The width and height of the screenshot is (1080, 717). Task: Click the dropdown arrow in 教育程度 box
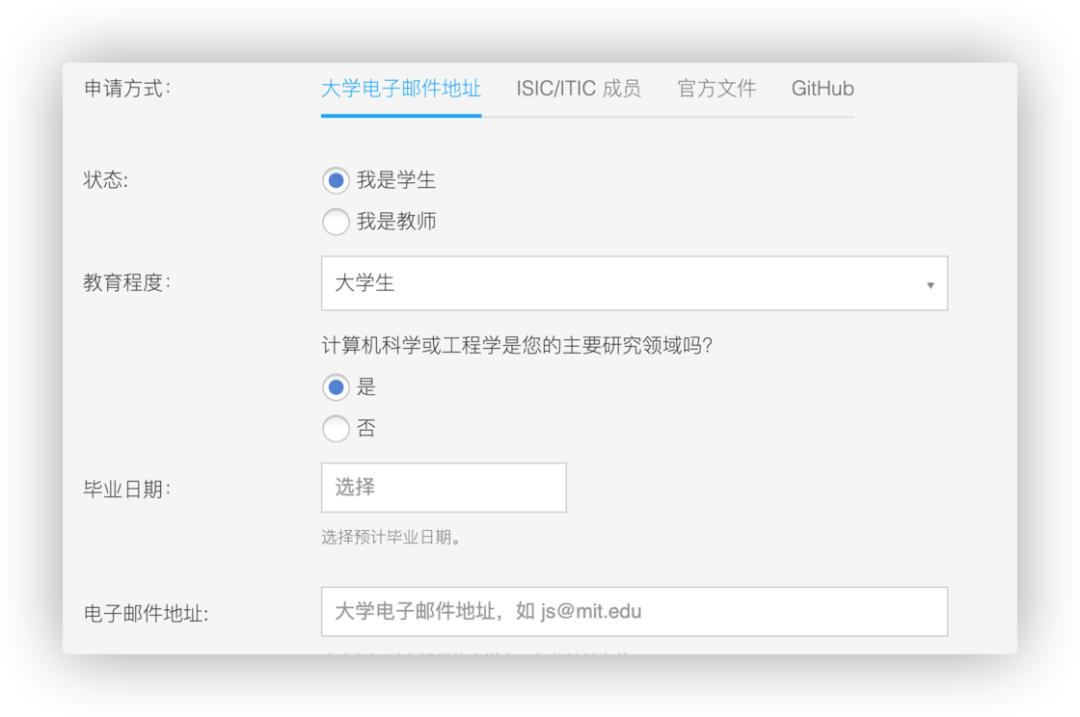(931, 285)
